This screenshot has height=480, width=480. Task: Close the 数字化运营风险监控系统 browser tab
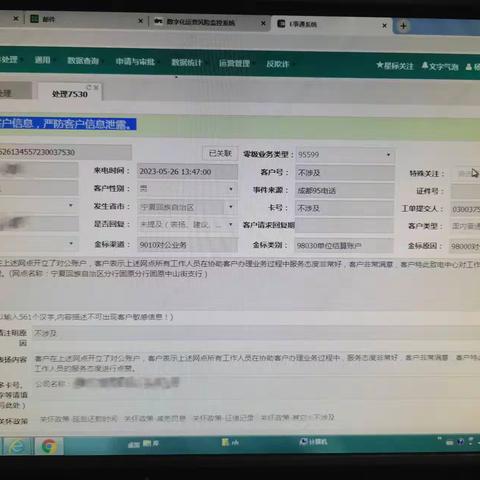tap(263, 23)
